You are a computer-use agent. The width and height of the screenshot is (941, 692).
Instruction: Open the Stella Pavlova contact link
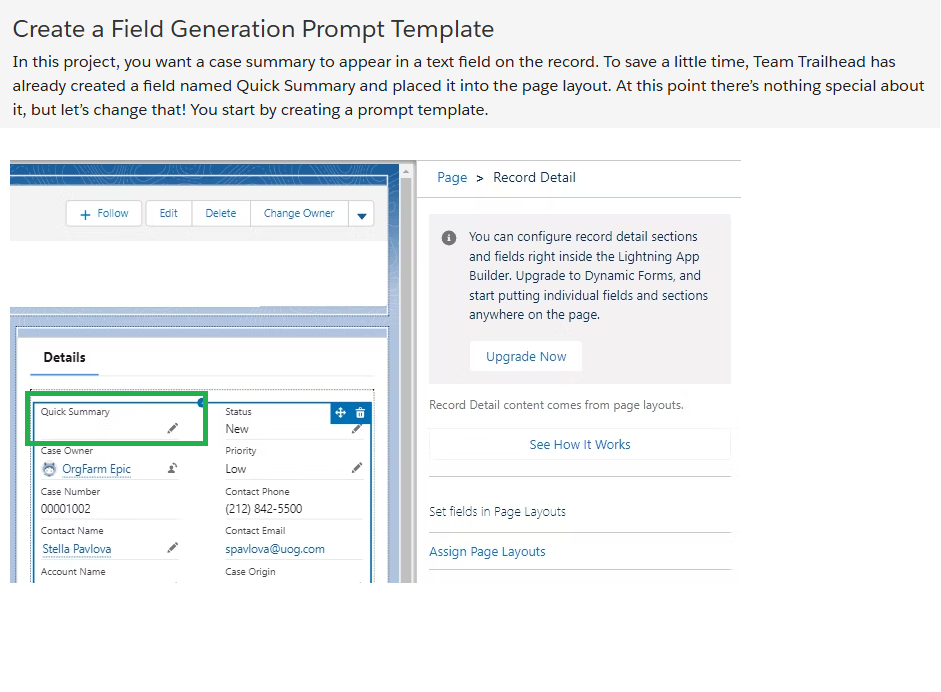(x=77, y=549)
